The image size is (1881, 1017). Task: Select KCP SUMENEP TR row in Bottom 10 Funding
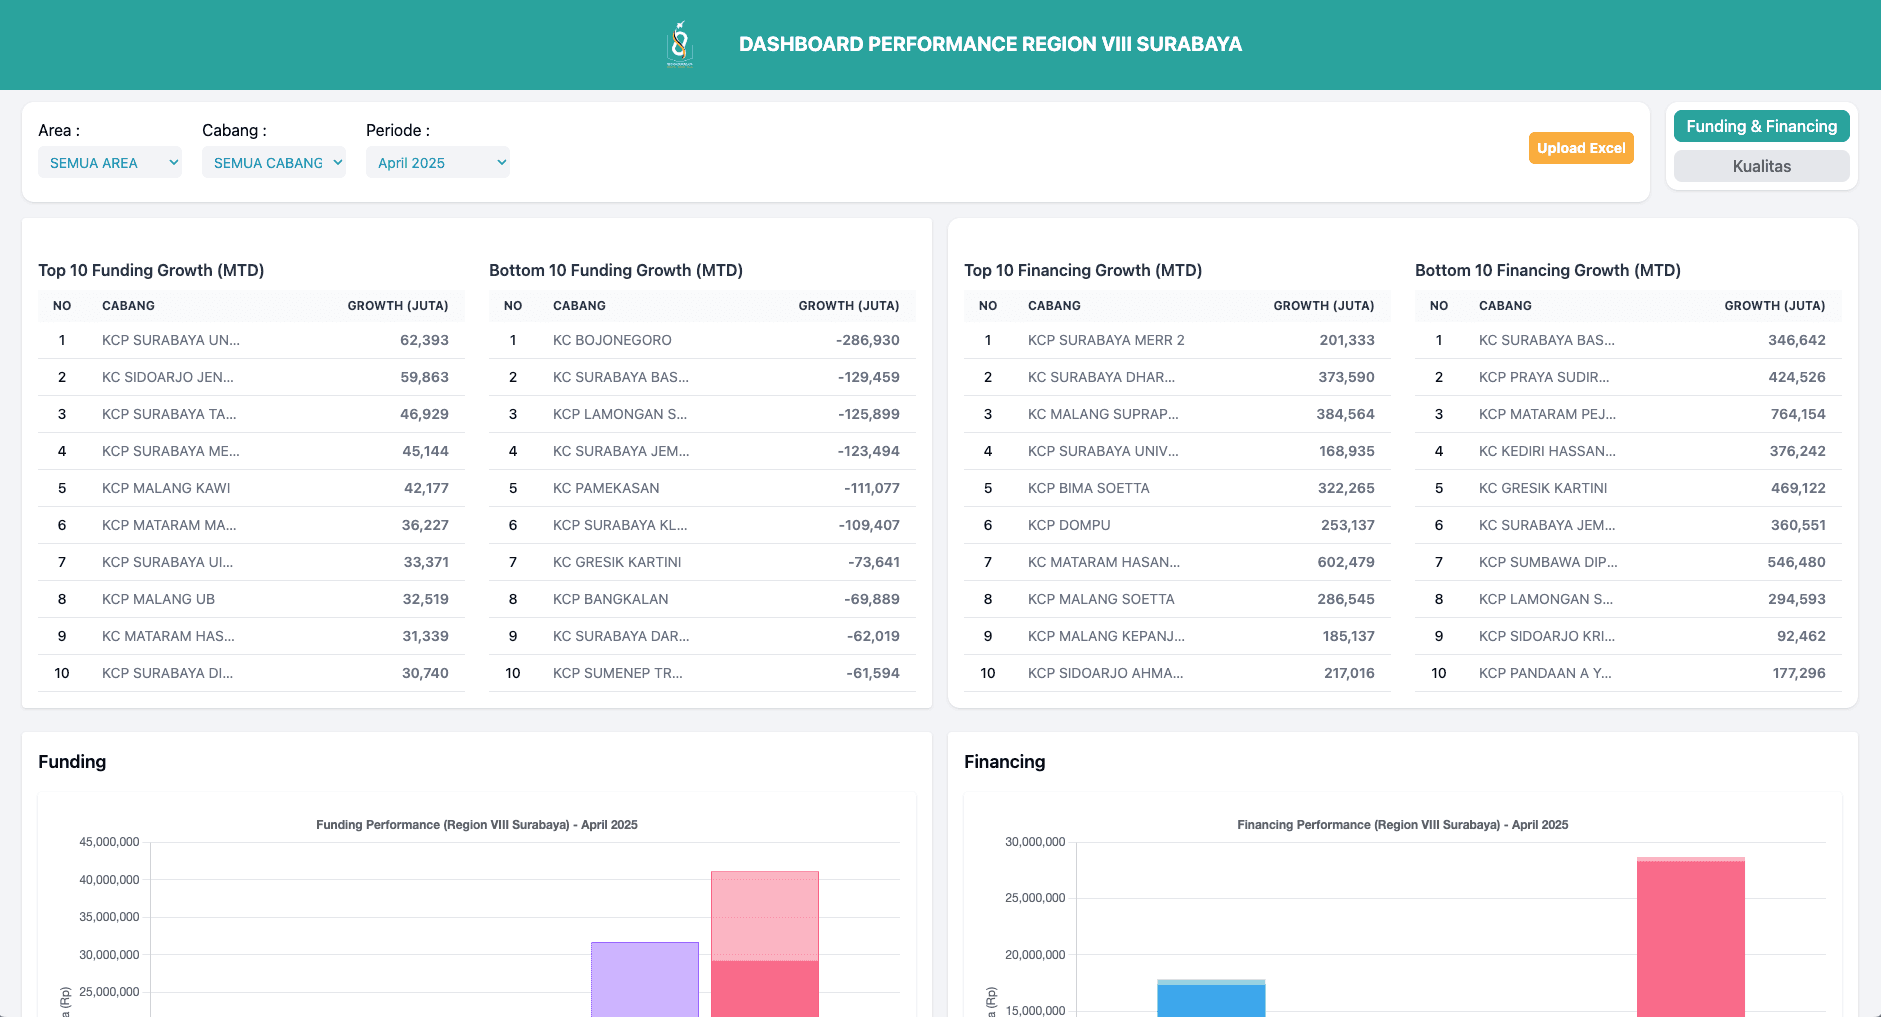[618, 673]
